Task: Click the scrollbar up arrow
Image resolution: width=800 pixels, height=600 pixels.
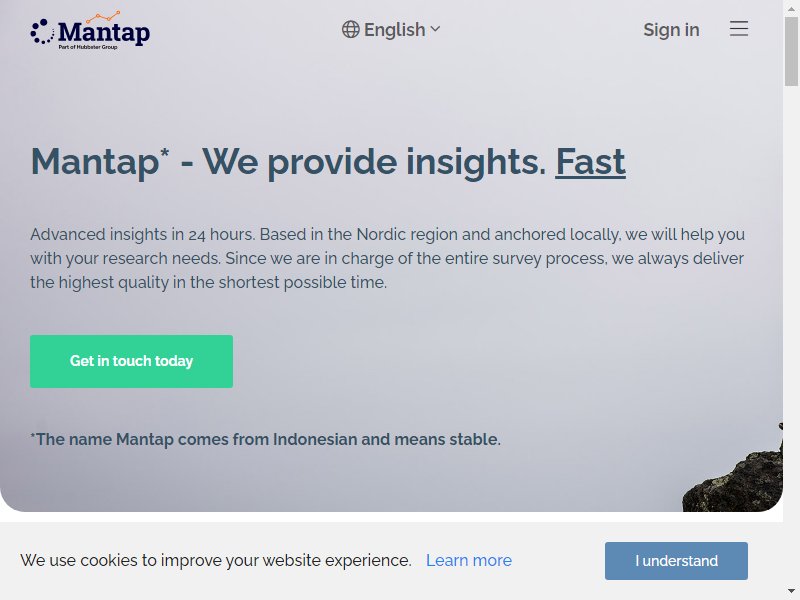Action: pos(791,9)
